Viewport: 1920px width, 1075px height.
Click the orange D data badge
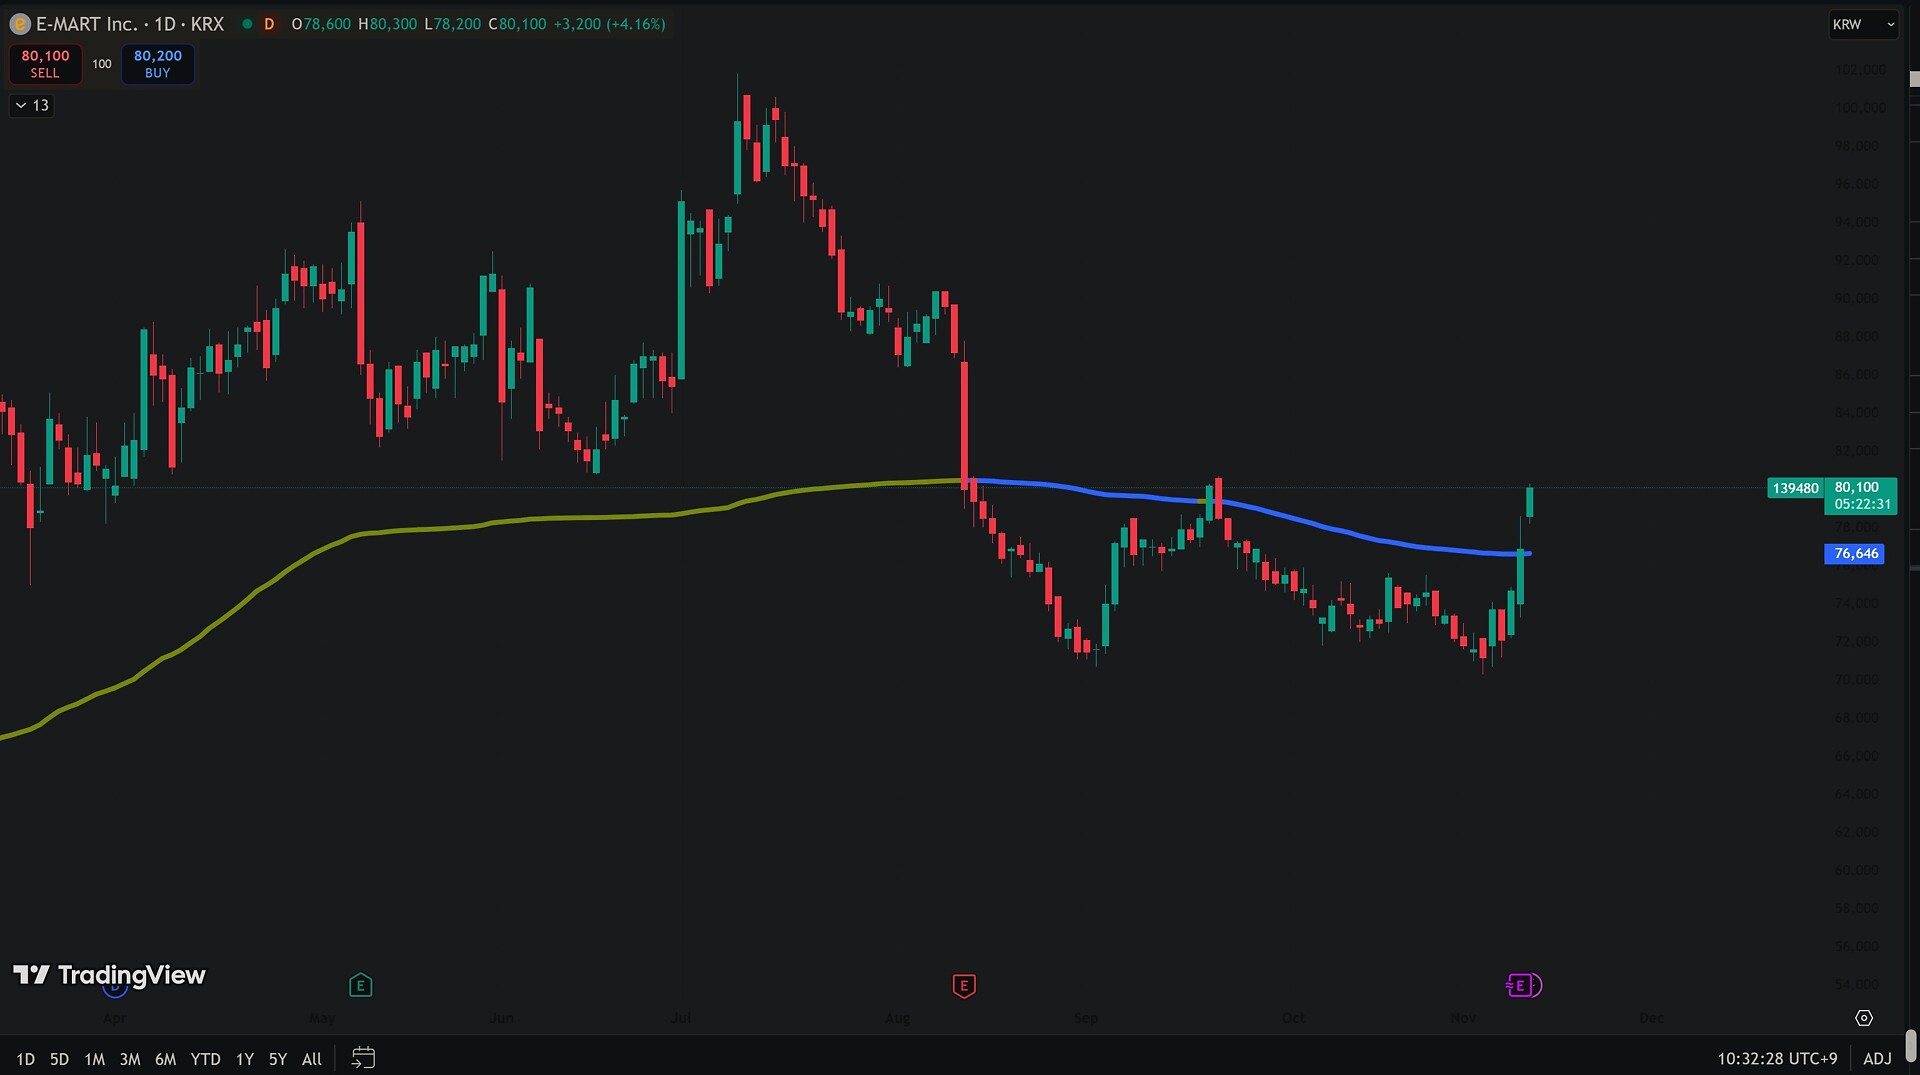coord(269,24)
